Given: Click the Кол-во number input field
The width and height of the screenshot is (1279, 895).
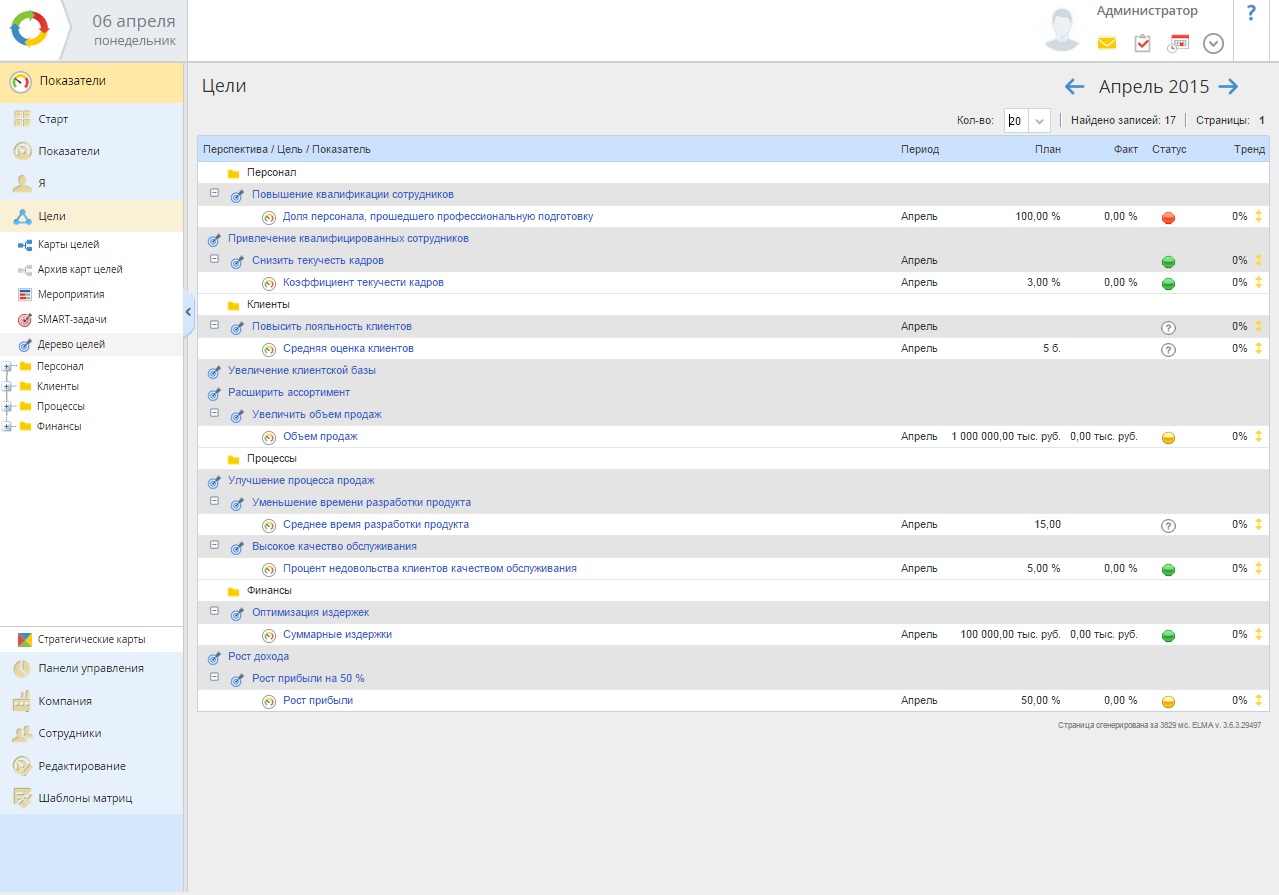Looking at the screenshot, I should click(x=1016, y=121).
